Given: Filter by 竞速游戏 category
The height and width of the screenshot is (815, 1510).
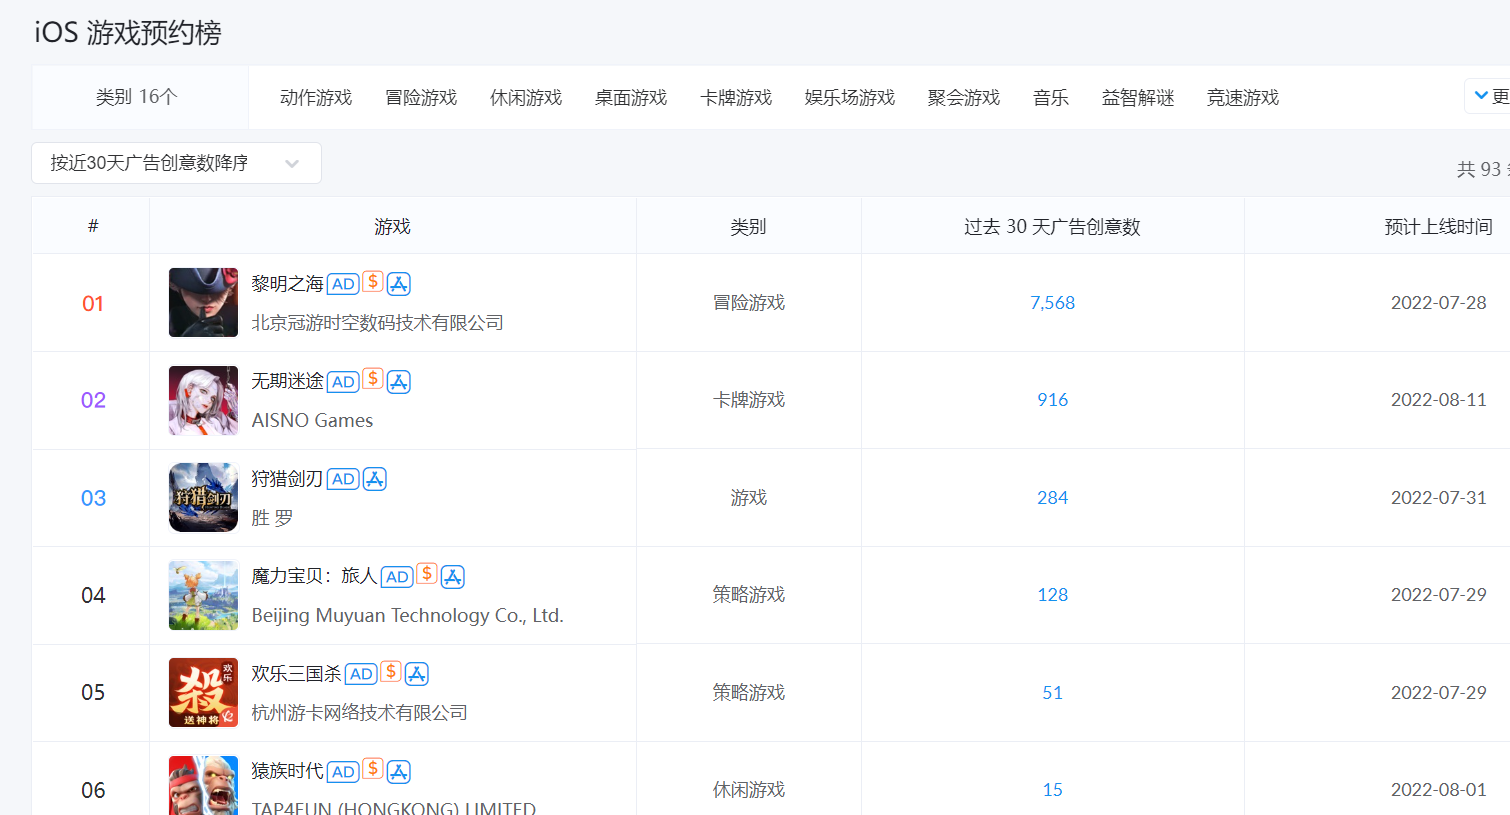Looking at the screenshot, I should click(1243, 97).
